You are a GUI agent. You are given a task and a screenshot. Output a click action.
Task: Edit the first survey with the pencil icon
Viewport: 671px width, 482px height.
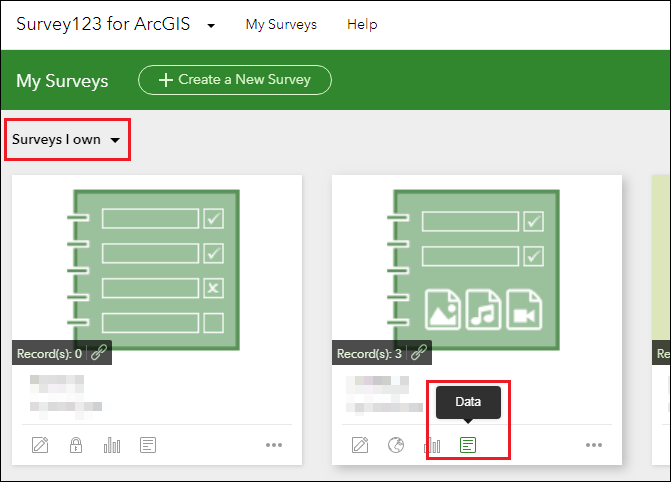(40, 445)
